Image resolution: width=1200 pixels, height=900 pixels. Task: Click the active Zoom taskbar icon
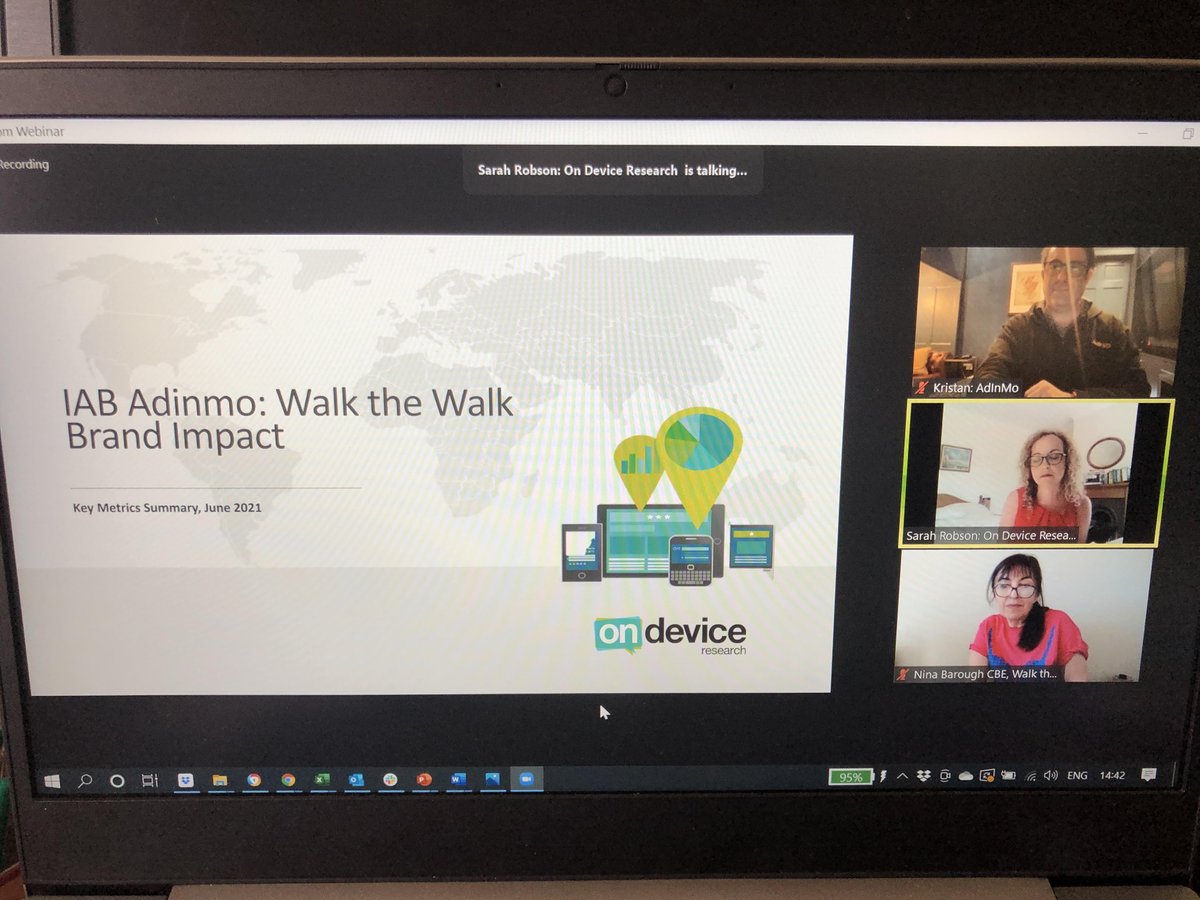tap(526, 780)
